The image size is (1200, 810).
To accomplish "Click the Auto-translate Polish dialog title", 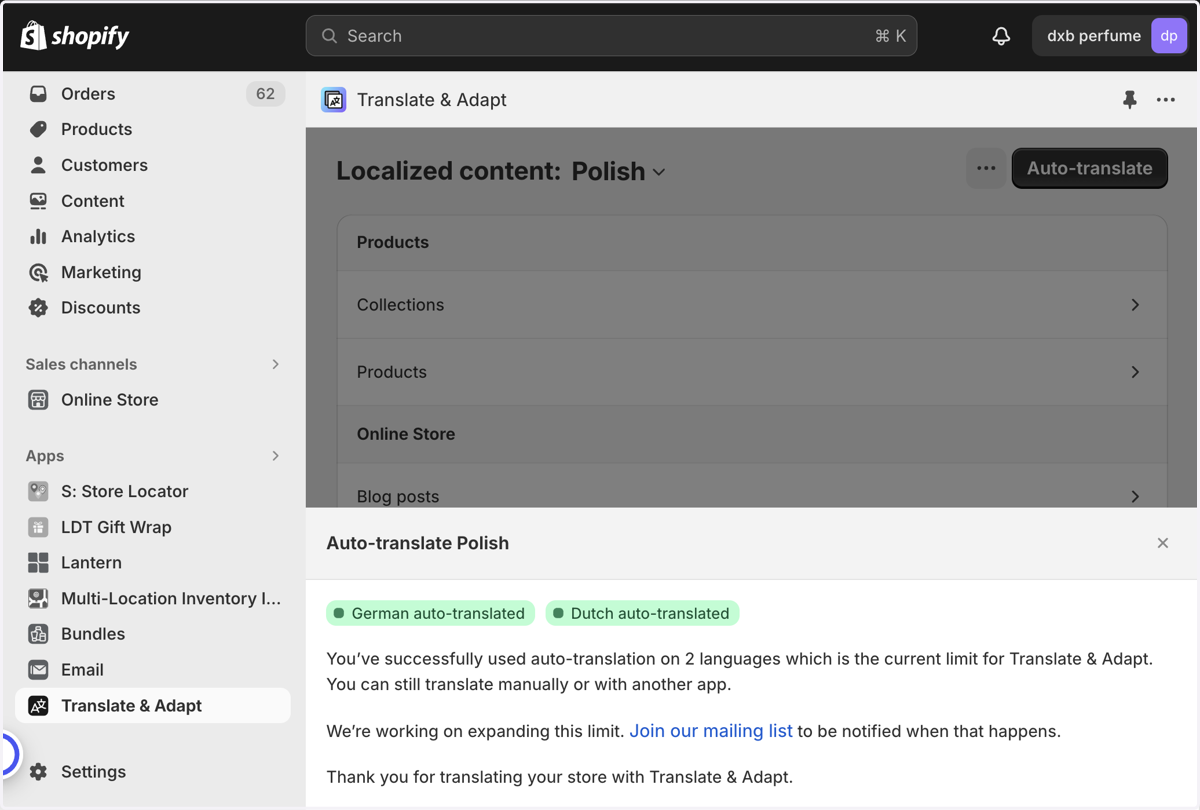I will [418, 543].
